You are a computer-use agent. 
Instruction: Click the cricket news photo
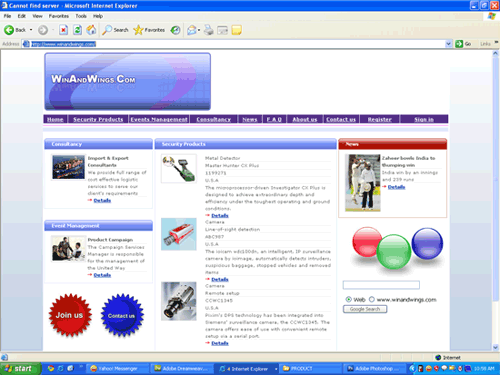click(363, 183)
